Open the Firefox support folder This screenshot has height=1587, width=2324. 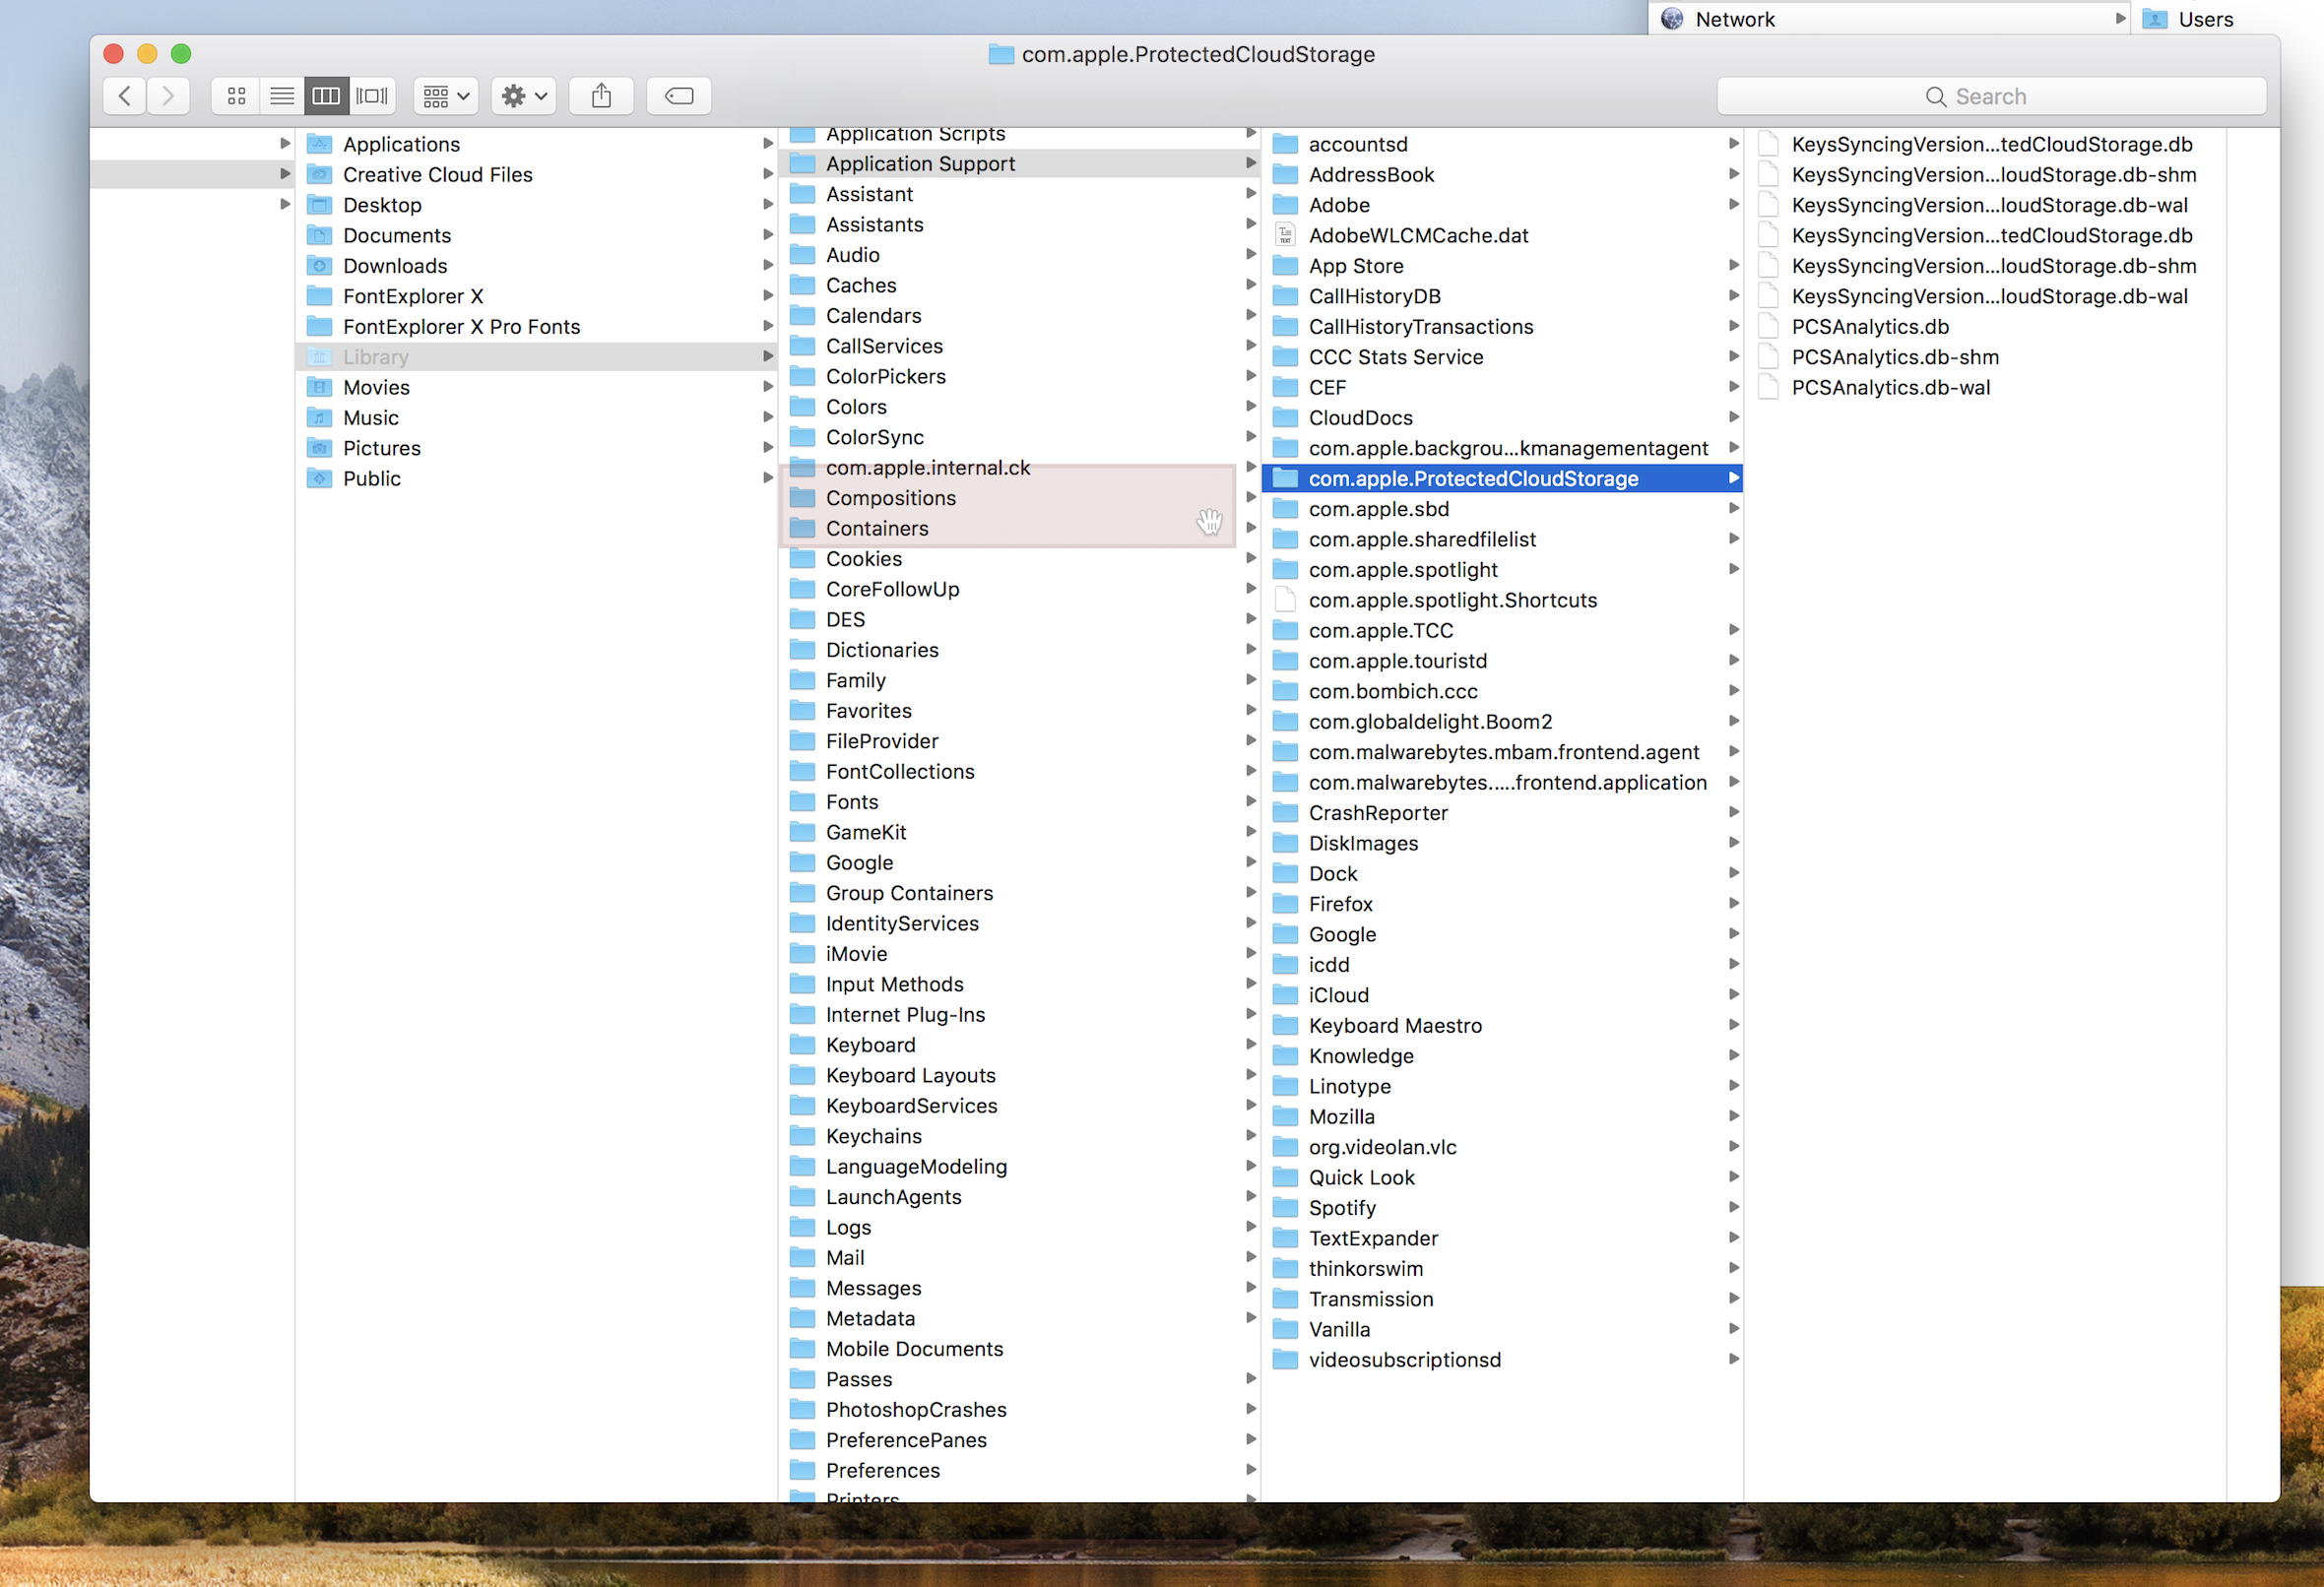coord(1340,904)
